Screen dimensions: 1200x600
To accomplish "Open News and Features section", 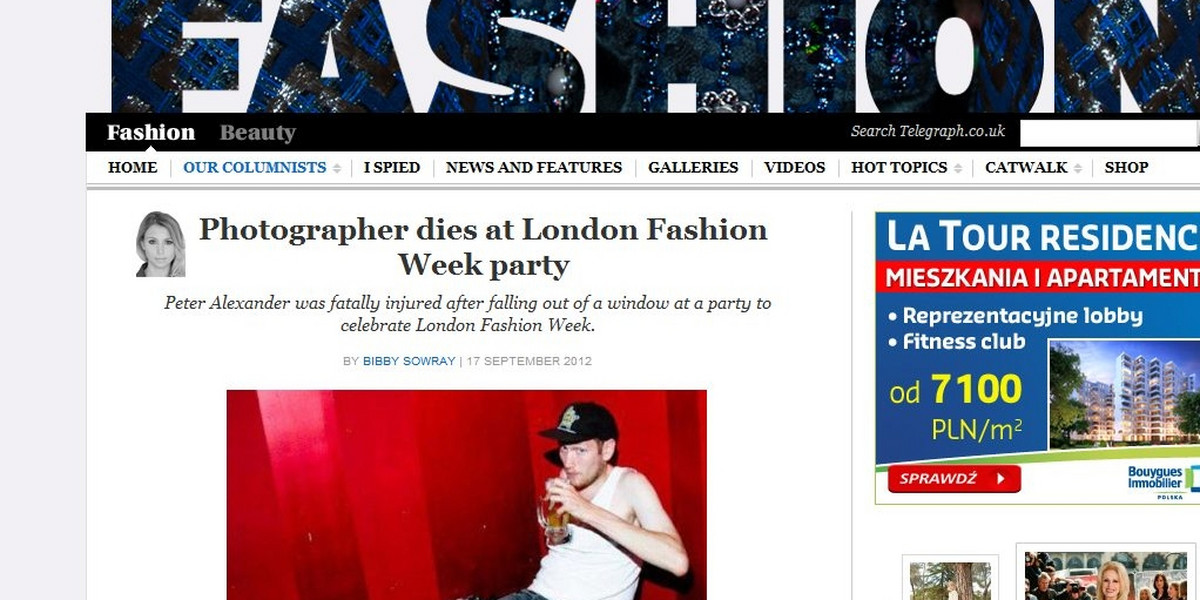I will [x=534, y=168].
